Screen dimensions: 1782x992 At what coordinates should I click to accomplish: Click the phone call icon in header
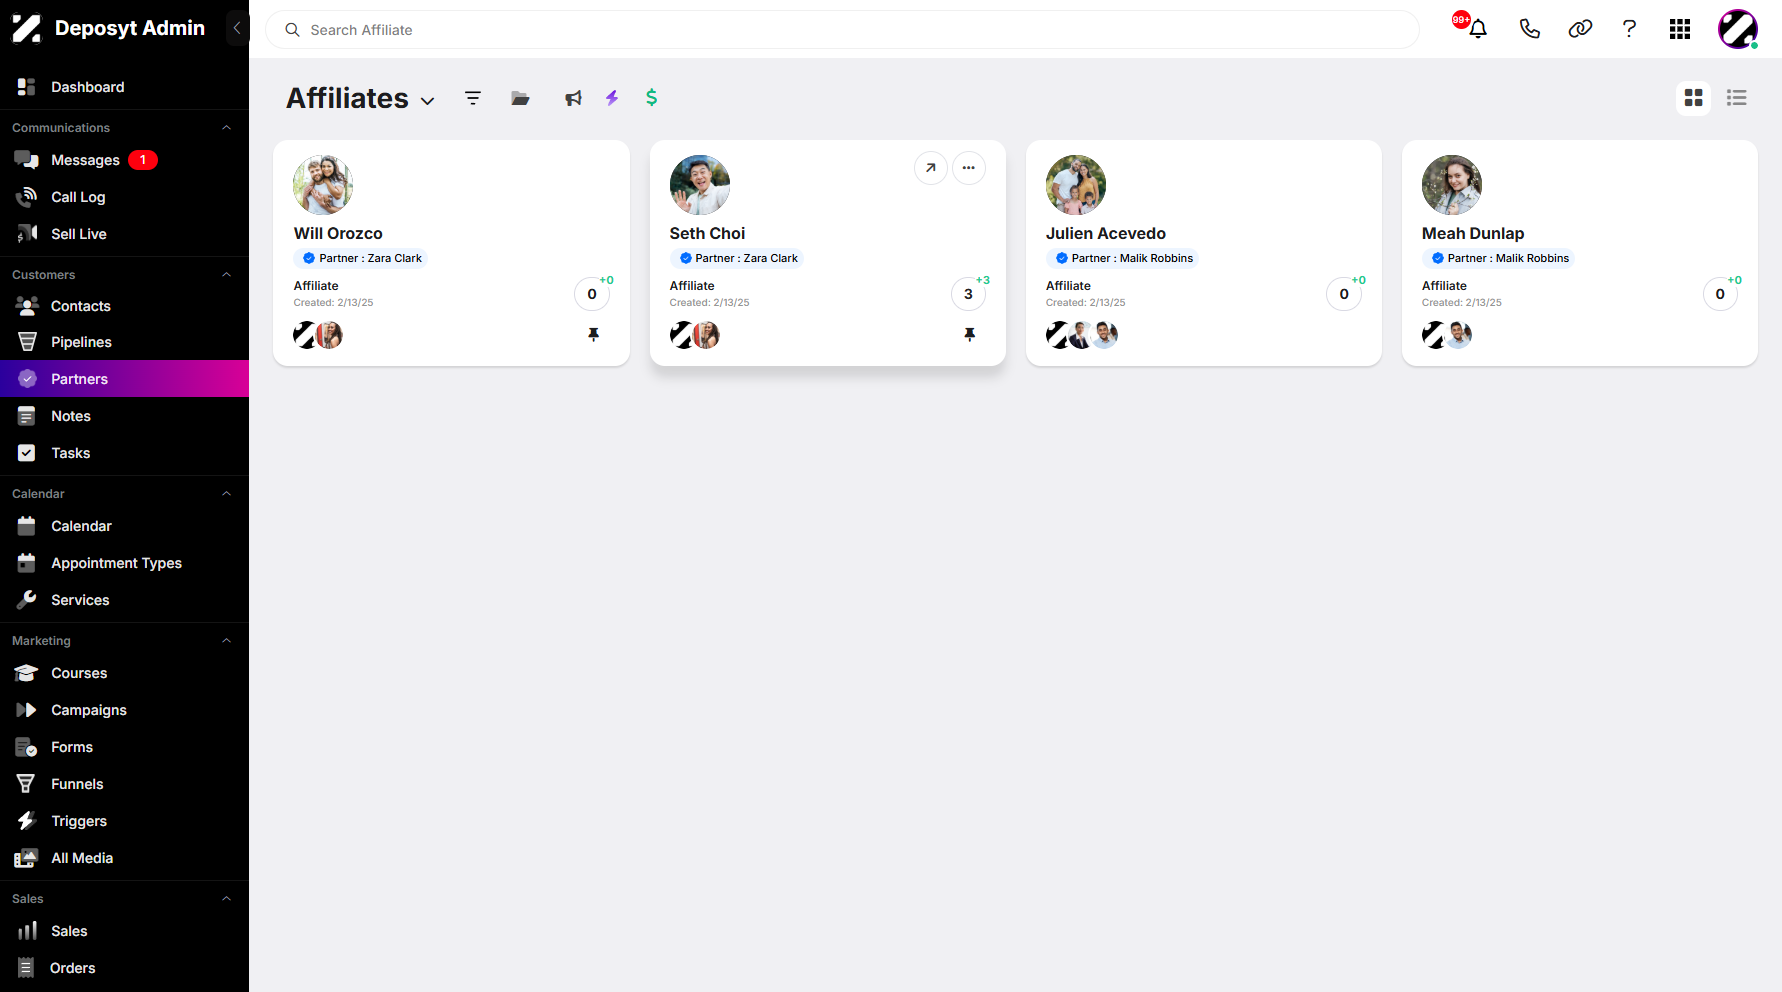point(1529,29)
